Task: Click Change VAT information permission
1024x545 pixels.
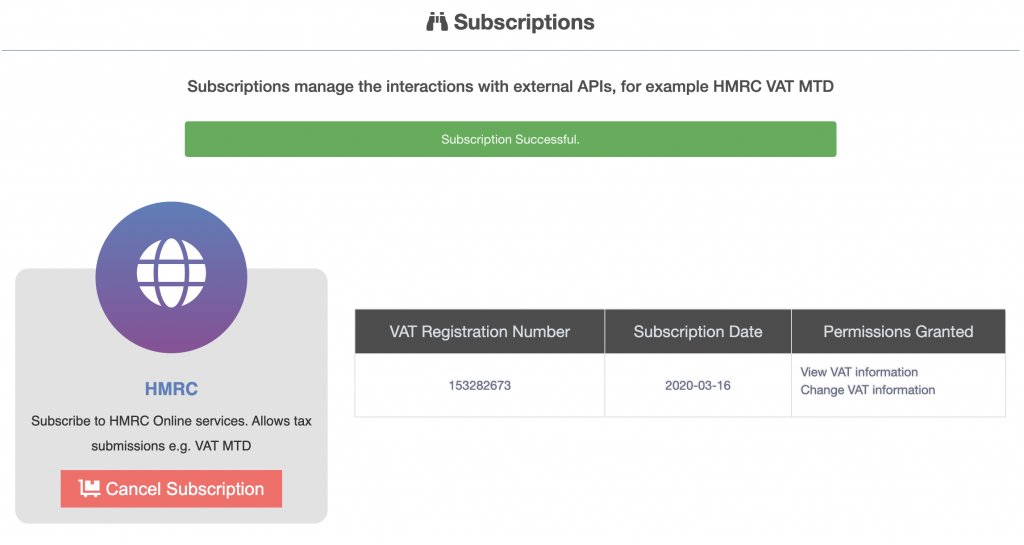Action: [867, 390]
